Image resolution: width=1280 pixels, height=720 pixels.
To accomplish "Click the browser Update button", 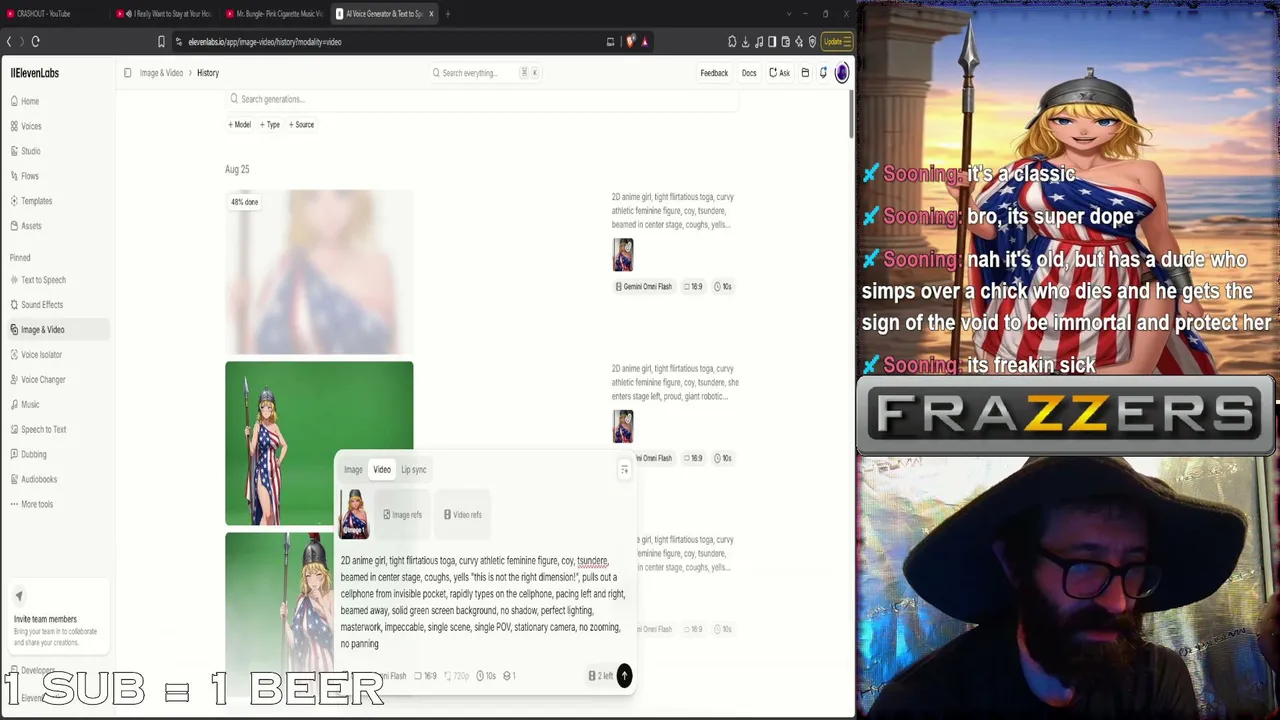I will click(836, 42).
